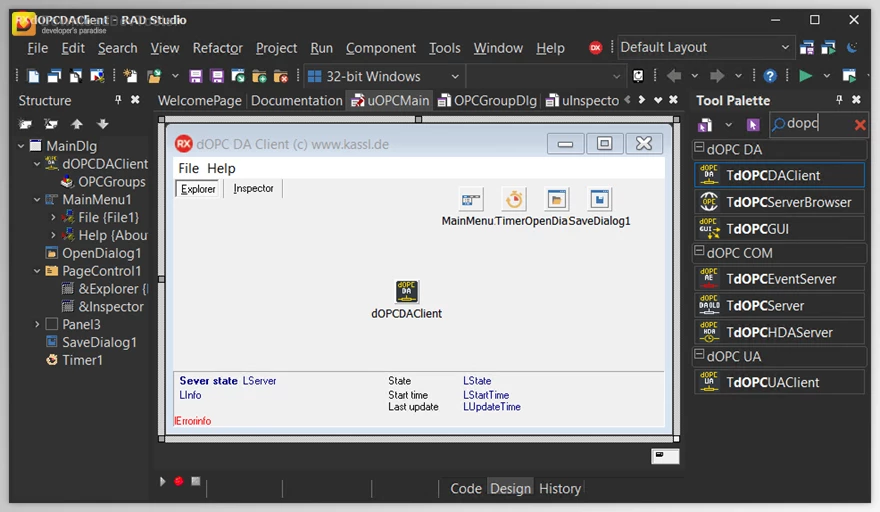880x512 pixels.
Task: Pin the Tool Palette panel
Action: 839,99
